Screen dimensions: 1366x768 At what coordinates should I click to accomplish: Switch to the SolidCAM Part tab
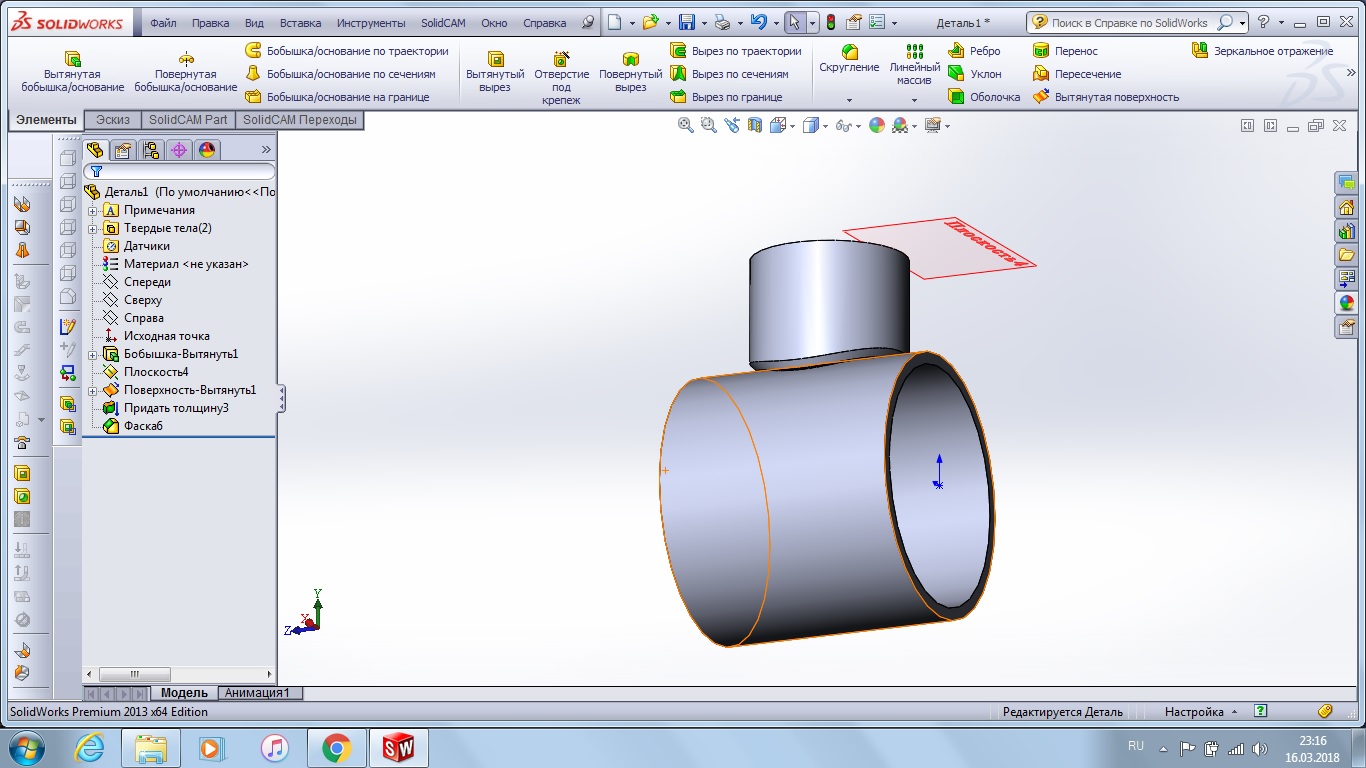(188, 120)
